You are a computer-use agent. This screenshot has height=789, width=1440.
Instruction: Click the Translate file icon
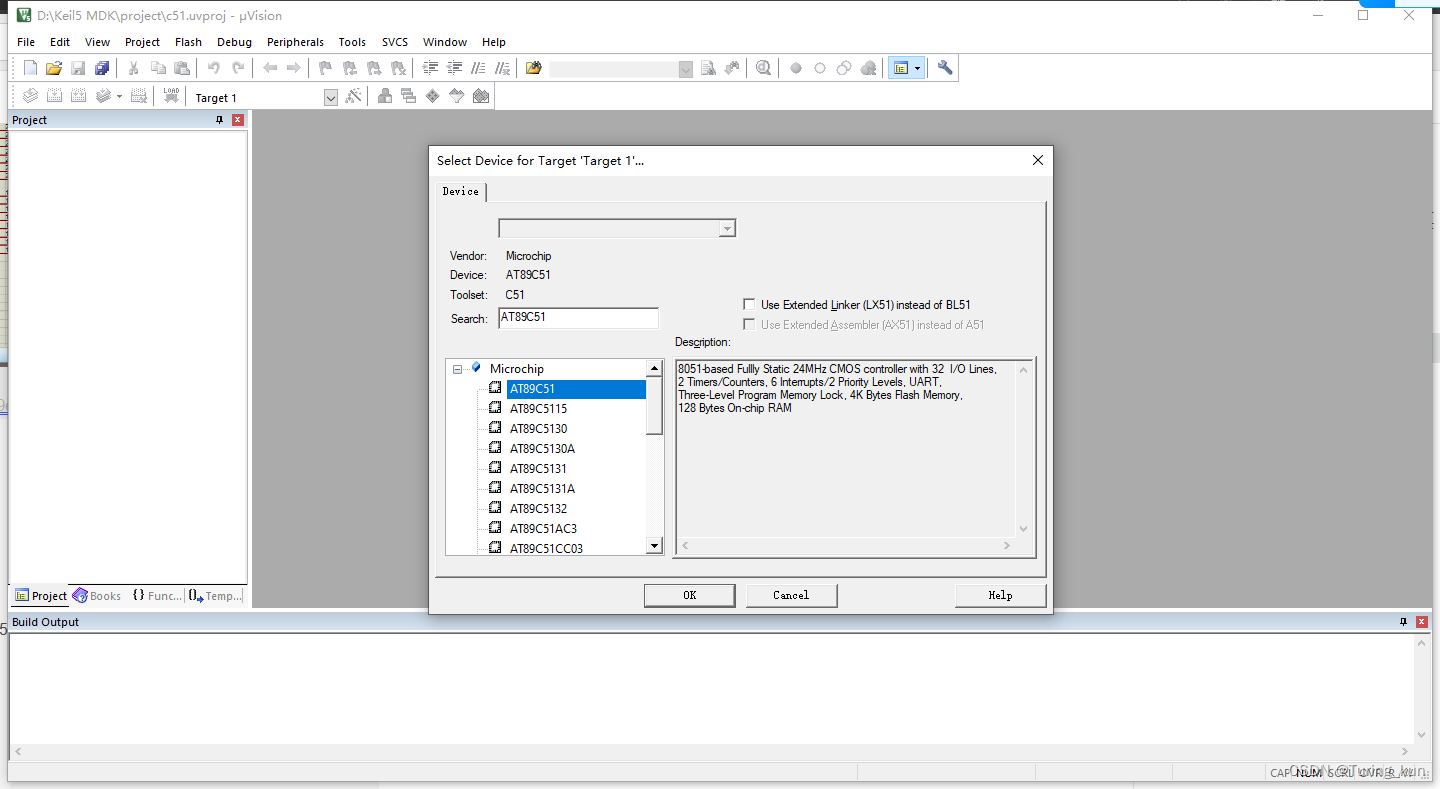31,96
